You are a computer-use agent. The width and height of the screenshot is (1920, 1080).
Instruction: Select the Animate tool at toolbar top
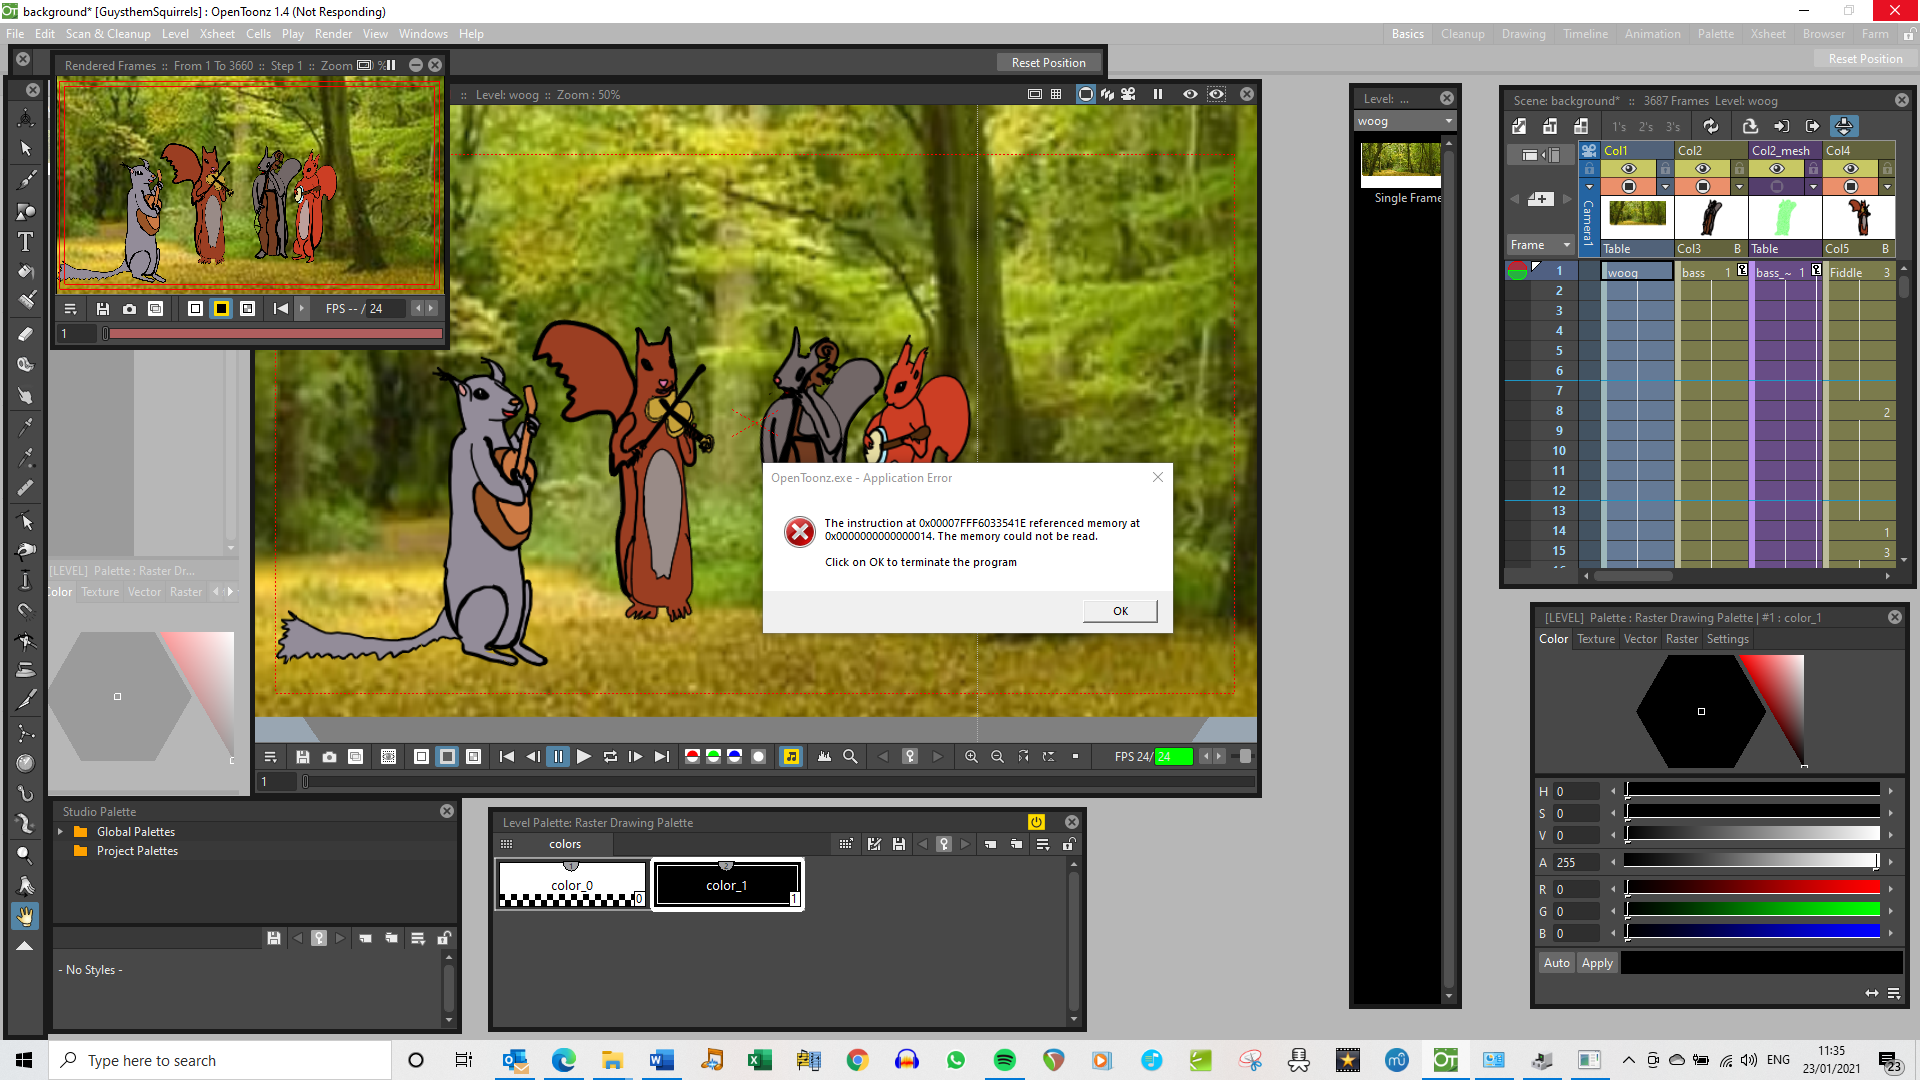[x=26, y=116]
